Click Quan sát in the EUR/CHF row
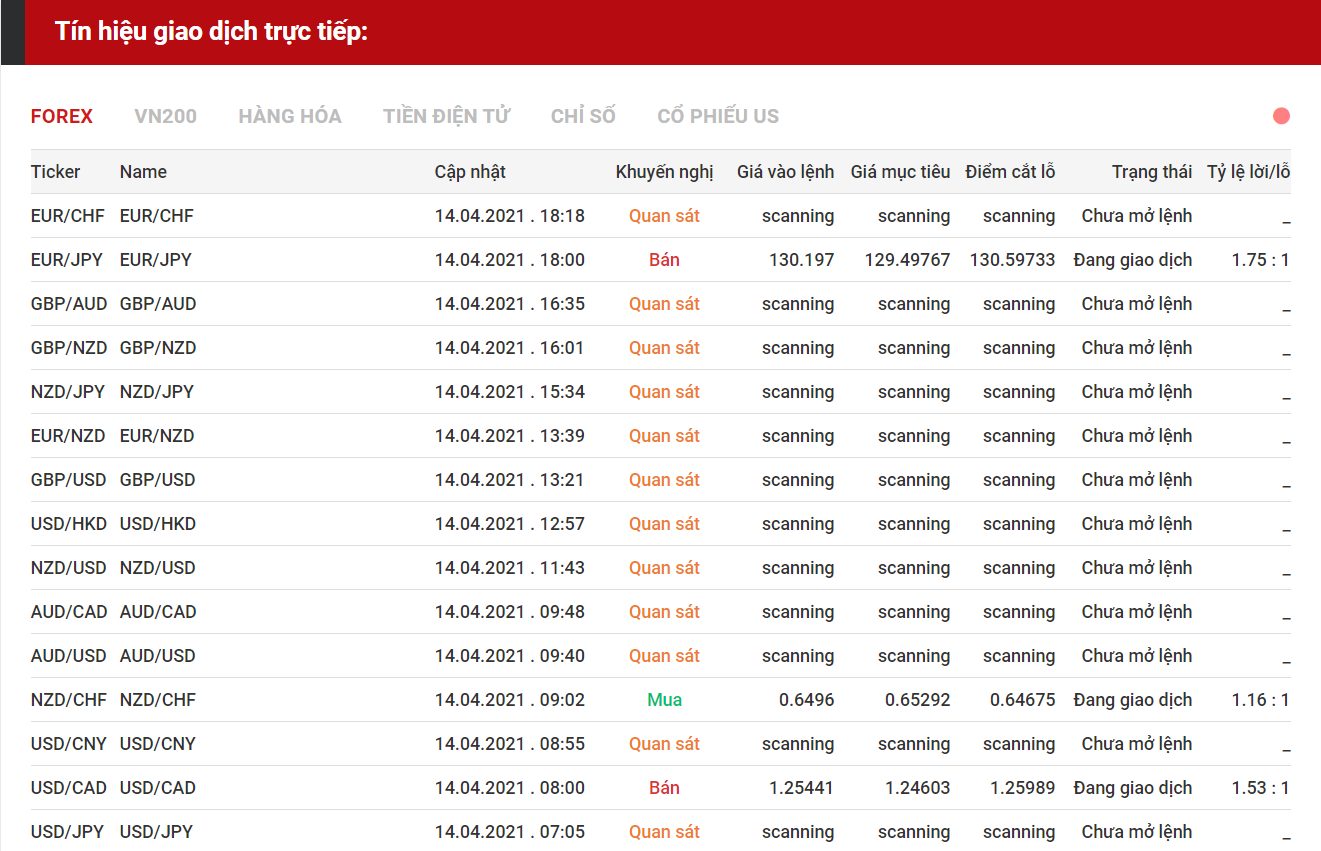Viewport: 1321px width, 851px height. click(x=664, y=216)
